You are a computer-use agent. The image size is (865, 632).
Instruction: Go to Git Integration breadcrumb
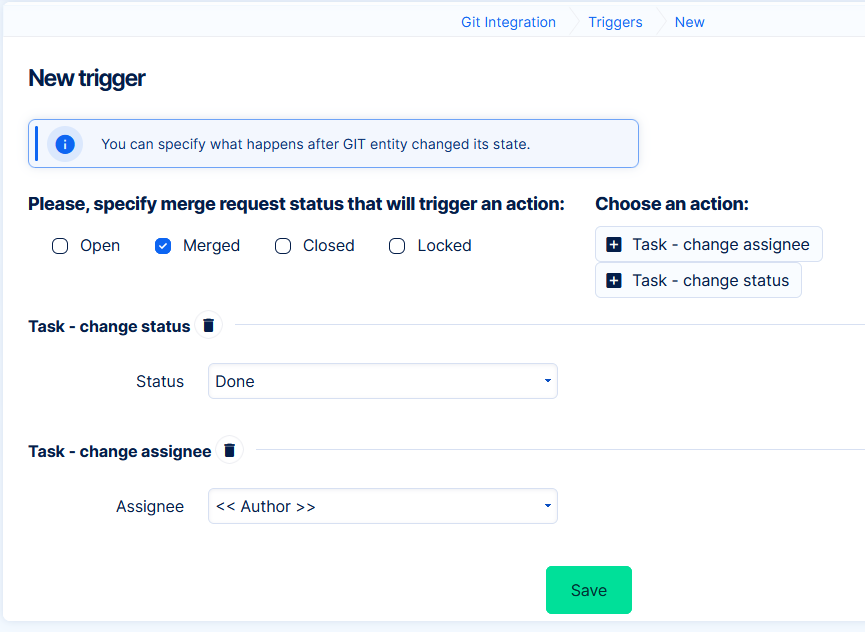point(508,22)
